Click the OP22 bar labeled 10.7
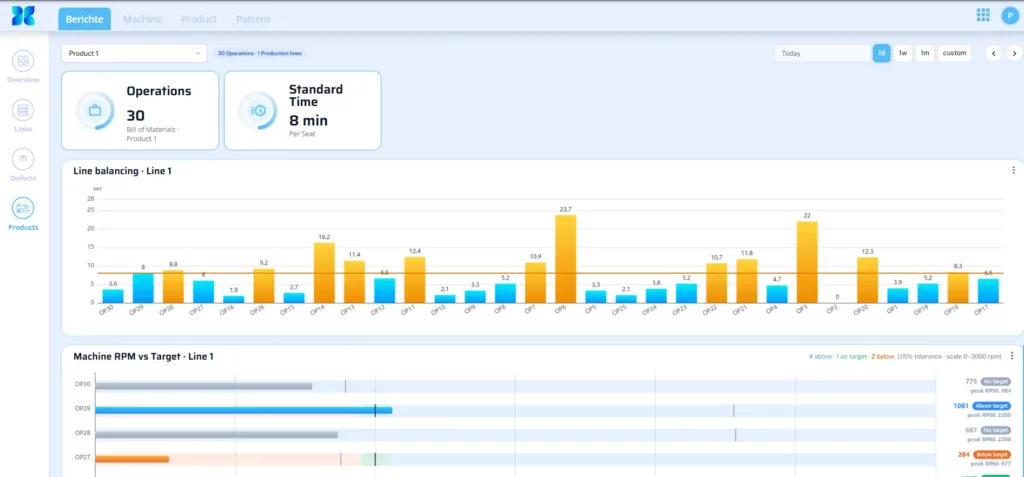The width and height of the screenshot is (1024, 477). click(x=716, y=283)
